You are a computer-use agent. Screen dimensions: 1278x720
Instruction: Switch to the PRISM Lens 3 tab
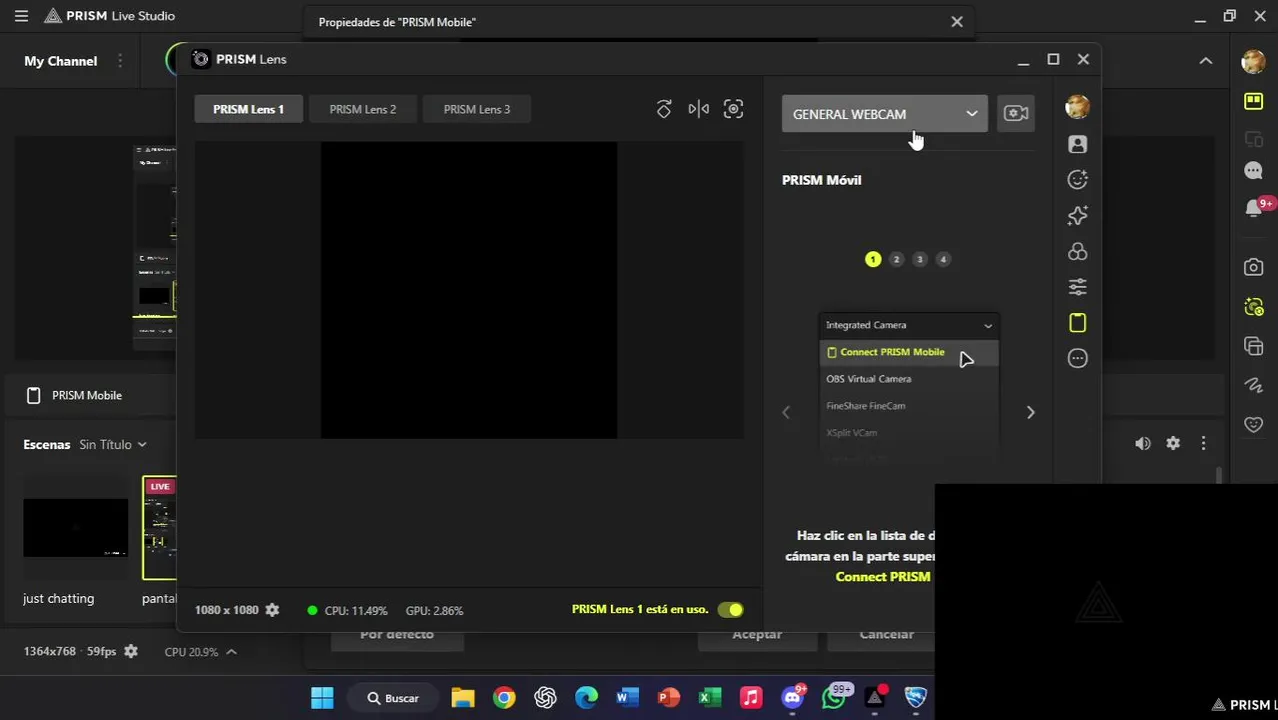coord(477,109)
